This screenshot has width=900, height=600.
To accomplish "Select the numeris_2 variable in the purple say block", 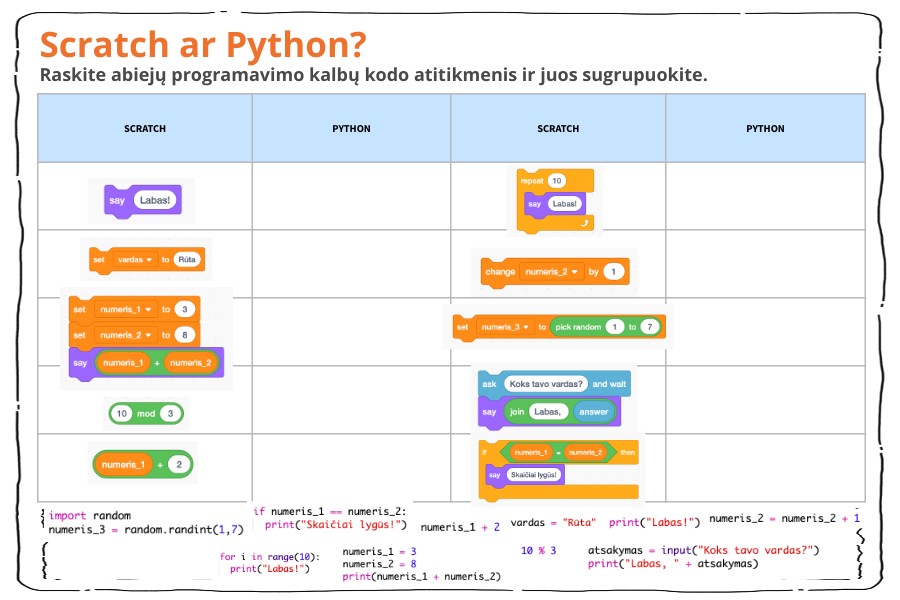I will [x=191, y=363].
